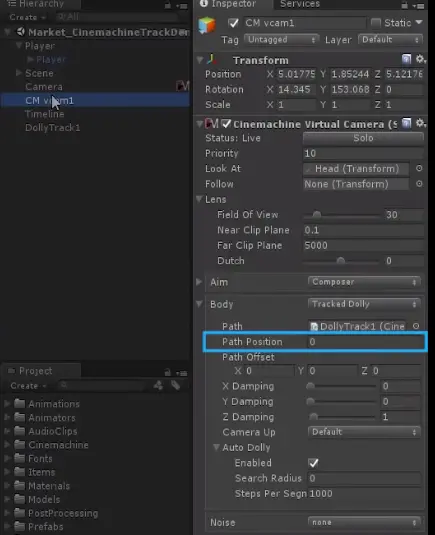Click the Cinemachine Virtual Camera component icon

coord(212,124)
